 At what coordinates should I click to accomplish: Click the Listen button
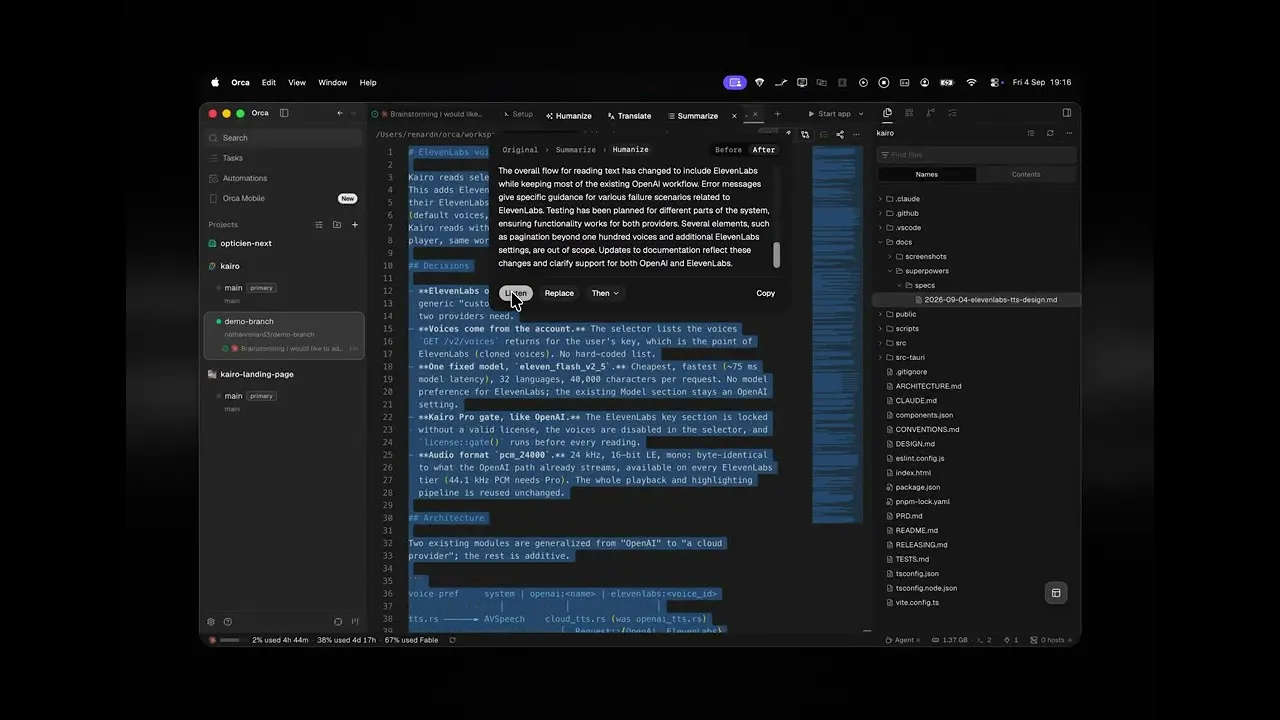click(x=516, y=293)
